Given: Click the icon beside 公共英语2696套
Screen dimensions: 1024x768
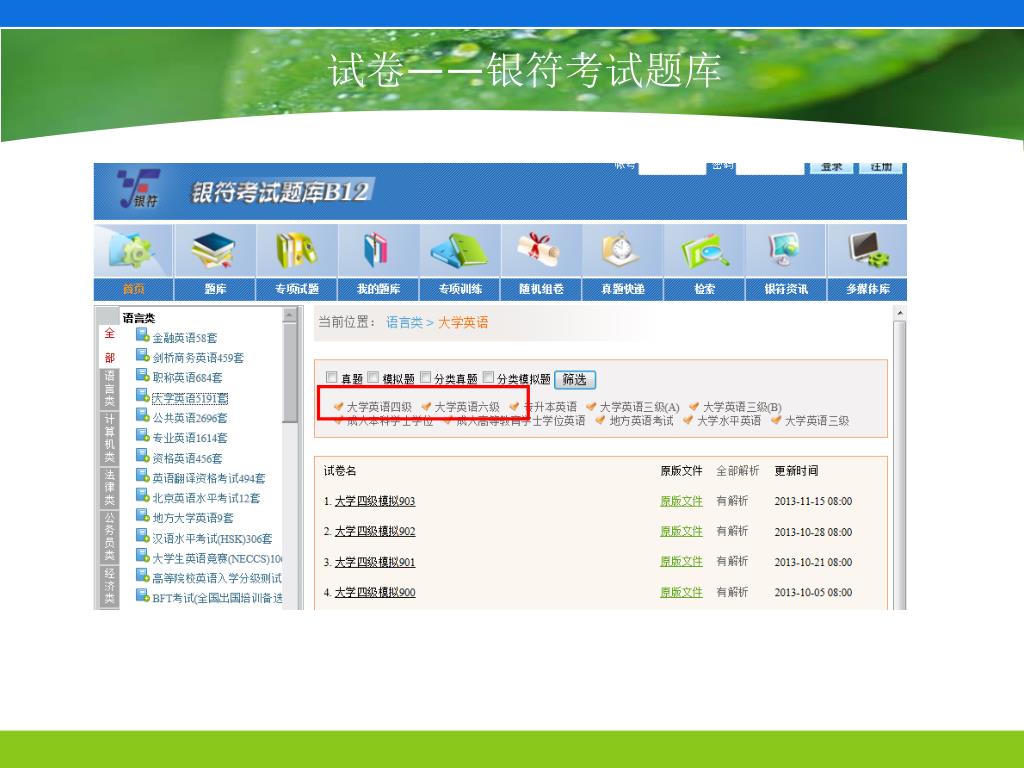Looking at the screenshot, I should pyautogui.click(x=142, y=415).
